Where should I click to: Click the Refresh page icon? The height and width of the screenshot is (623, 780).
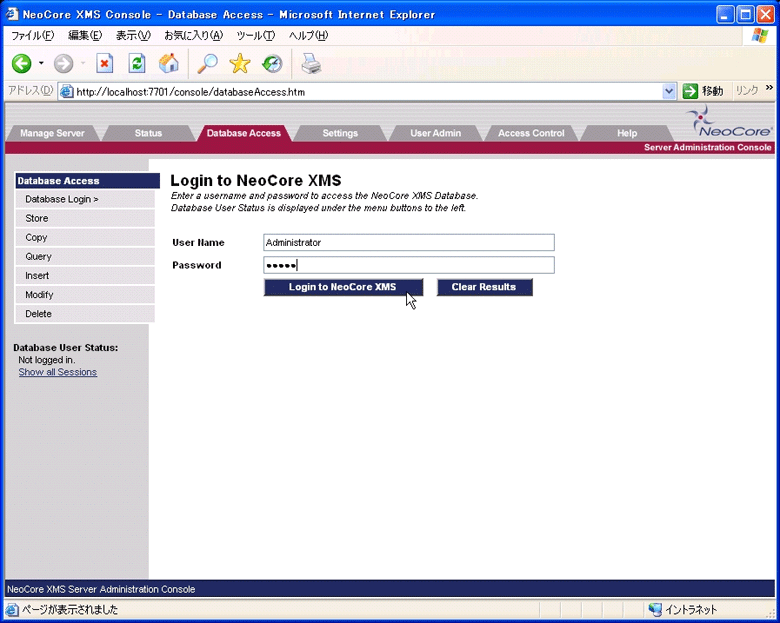click(x=137, y=63)
